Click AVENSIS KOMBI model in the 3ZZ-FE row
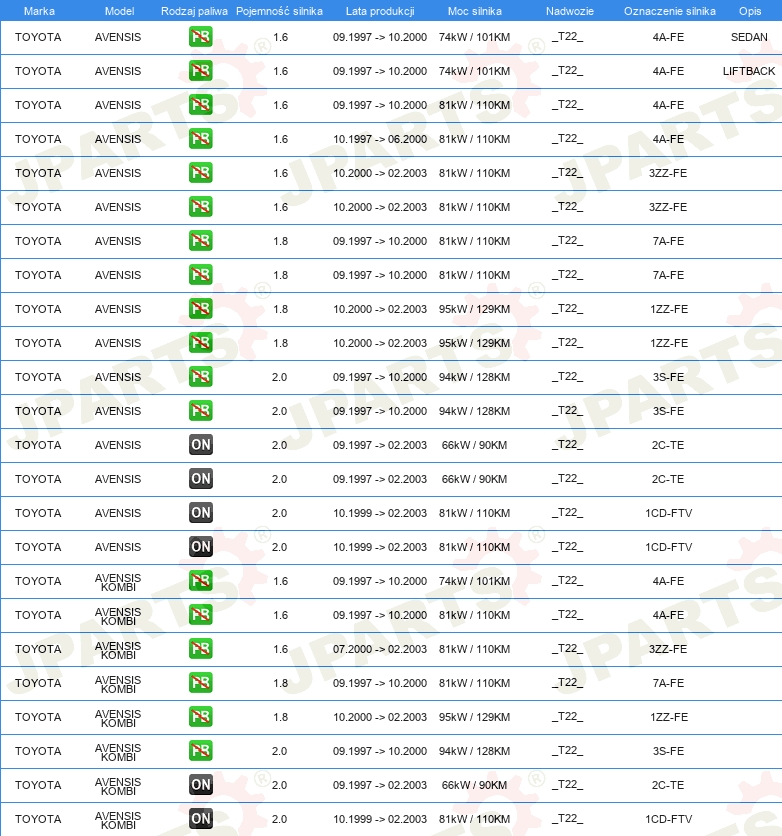Screen dimensions: 782x836 pos(118,650)
